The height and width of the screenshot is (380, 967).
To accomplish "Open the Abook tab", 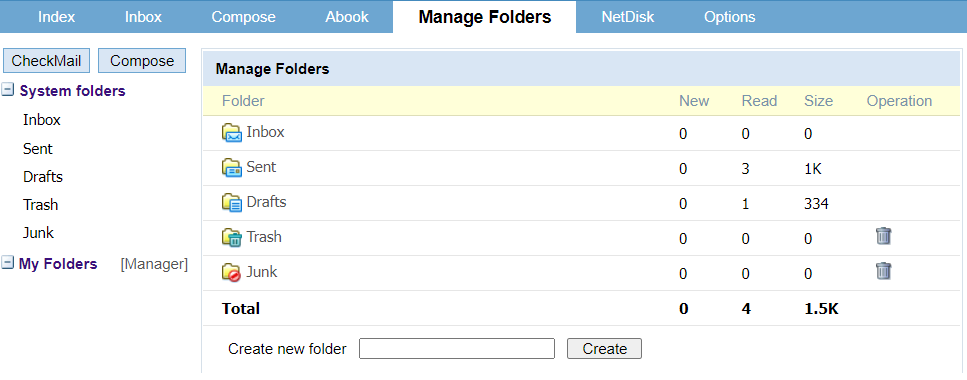I will click(x=347, y=17).
